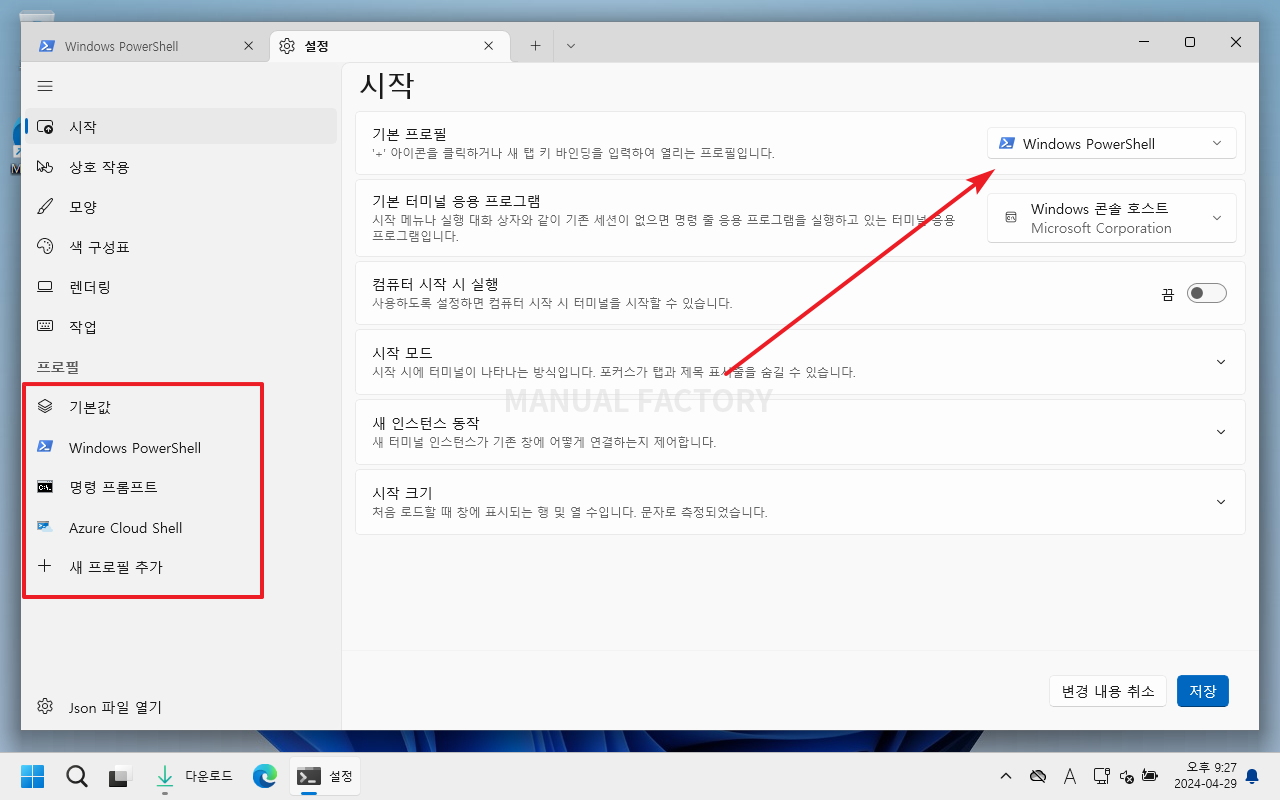Image resolution: width=1280 pixels, height=800 pixels.
Task: Open the 렌더링 rendering settings
Action: click(x=181, y=287)
